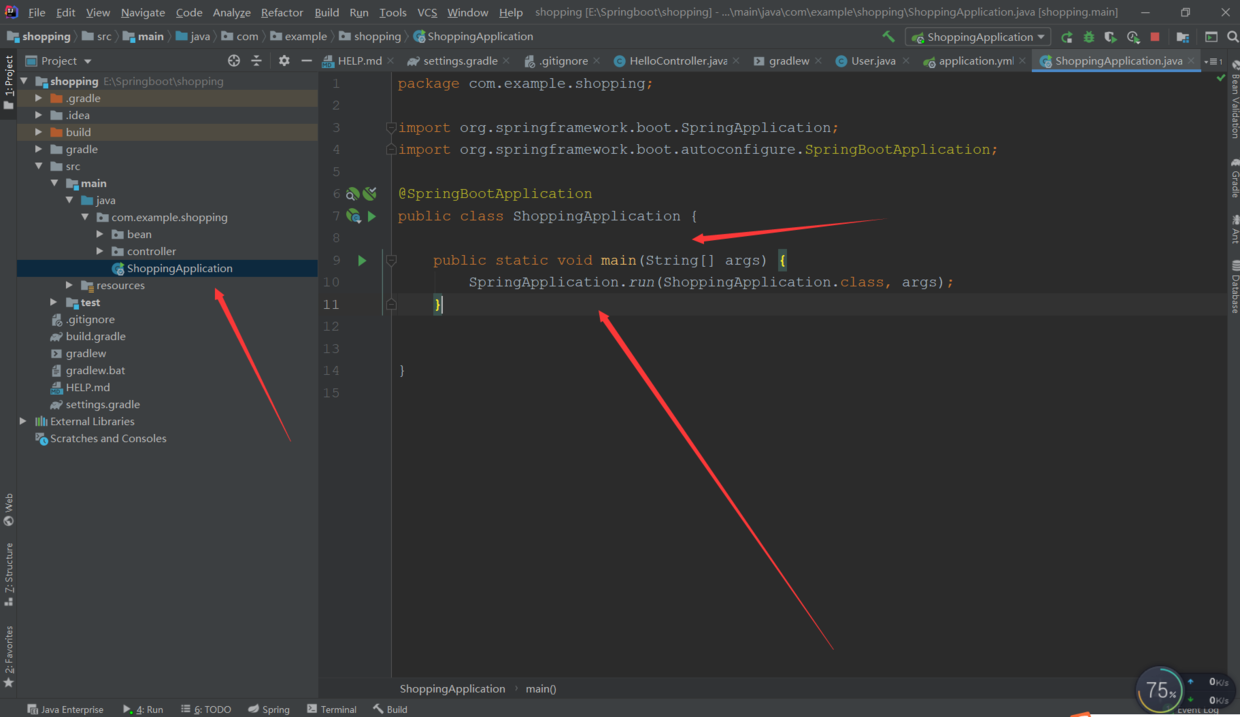Open the ShoppingApplication run configuration dropdown
The height and width of the screenshot is (717, 1240).
[x=978, y=37]
